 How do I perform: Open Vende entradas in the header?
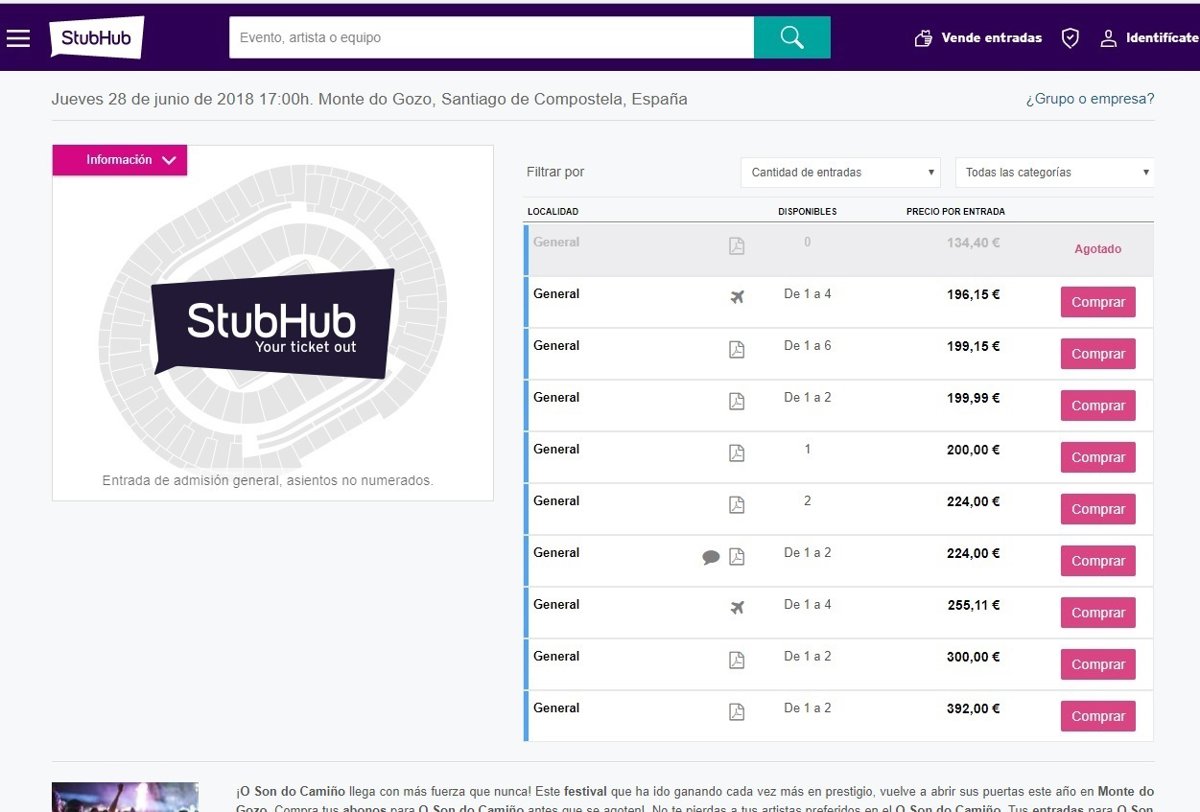[x=979, y=38]
